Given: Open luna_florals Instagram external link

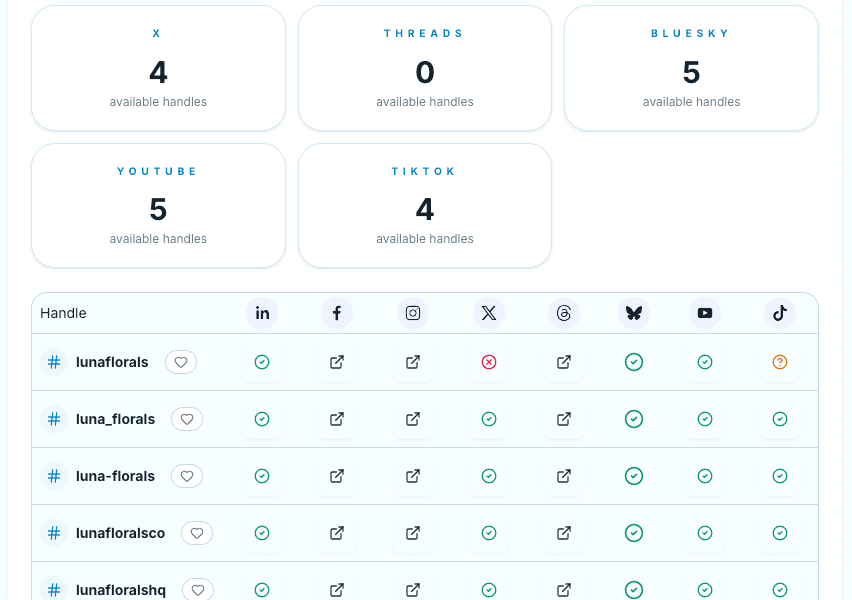Looking at the screenshot, I should [413, 419].
